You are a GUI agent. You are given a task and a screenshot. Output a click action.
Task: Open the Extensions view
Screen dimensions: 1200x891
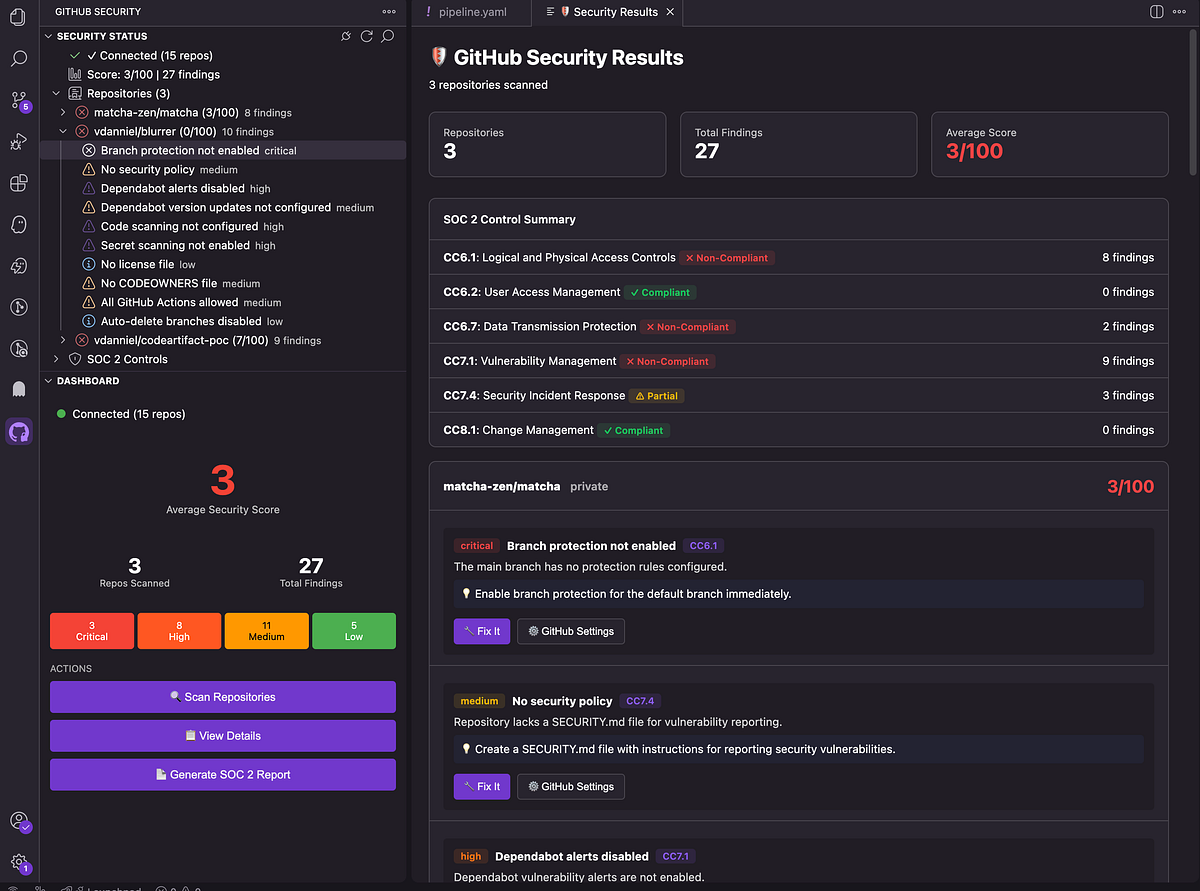[18, 183]
